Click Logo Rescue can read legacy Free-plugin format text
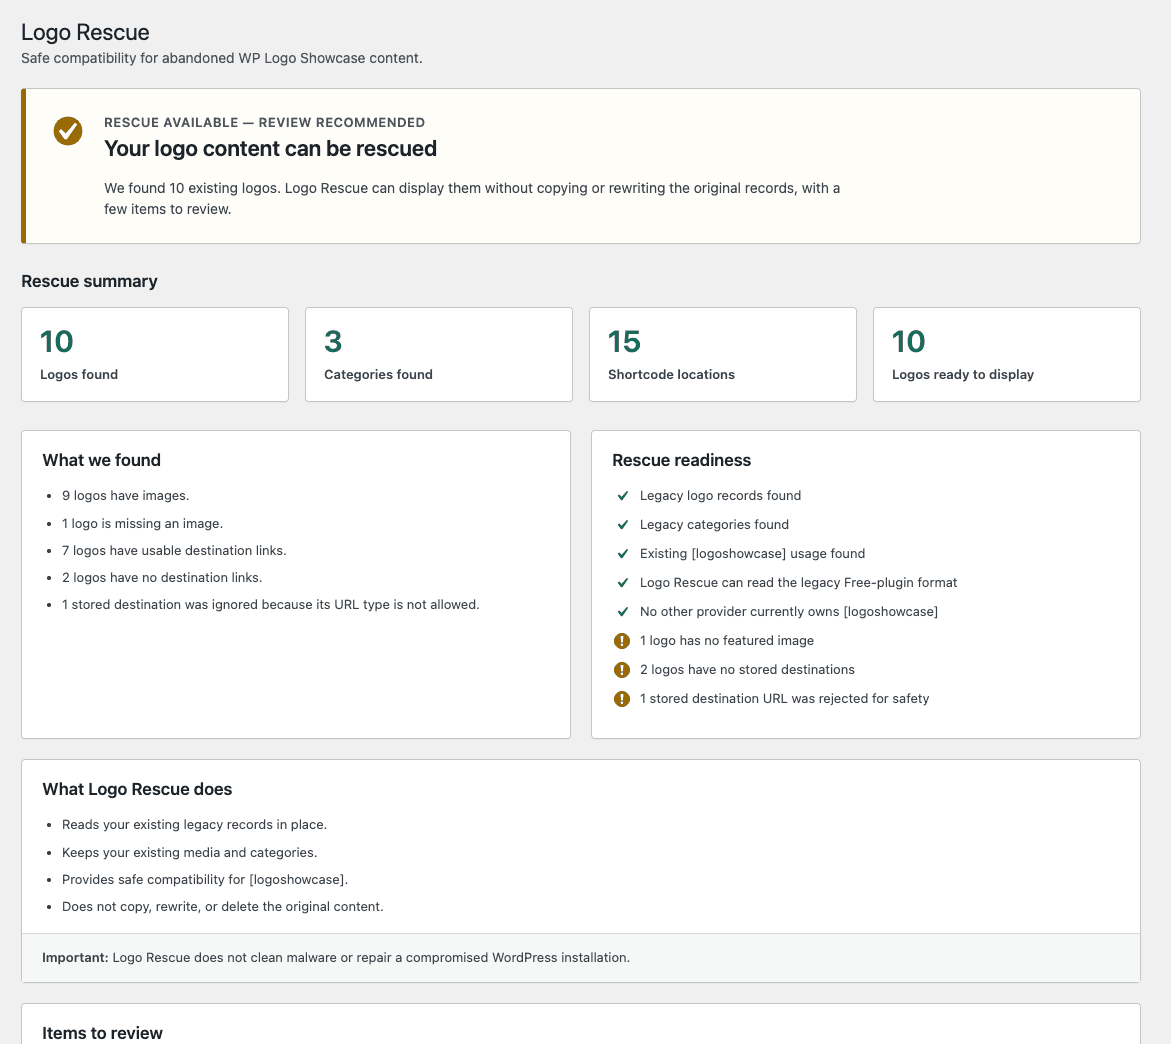This screenshot has width=1171, height=1044. coord(798,583)
